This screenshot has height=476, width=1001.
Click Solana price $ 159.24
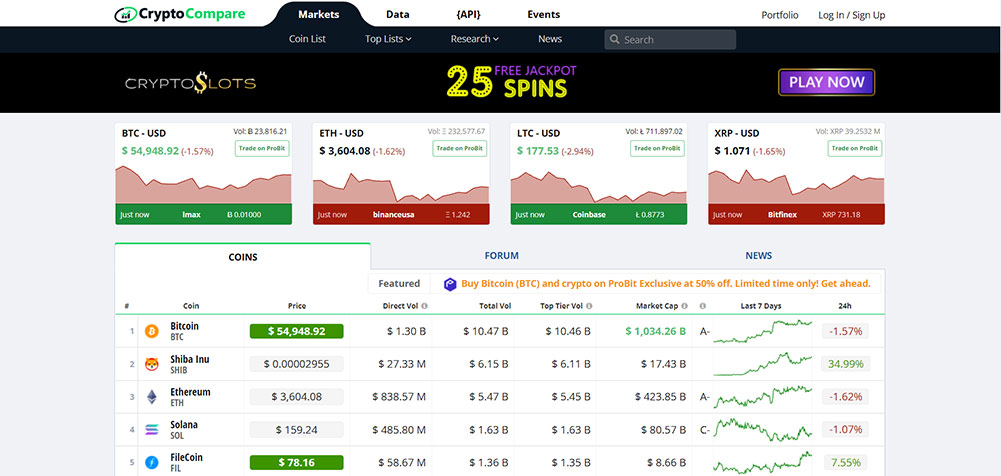[296, 430]
